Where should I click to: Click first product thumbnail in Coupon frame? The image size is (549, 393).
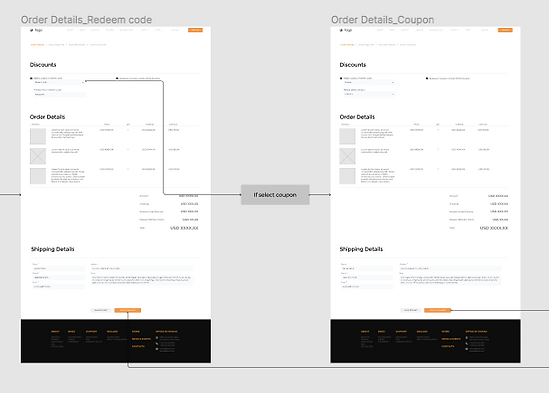(347, 136)
